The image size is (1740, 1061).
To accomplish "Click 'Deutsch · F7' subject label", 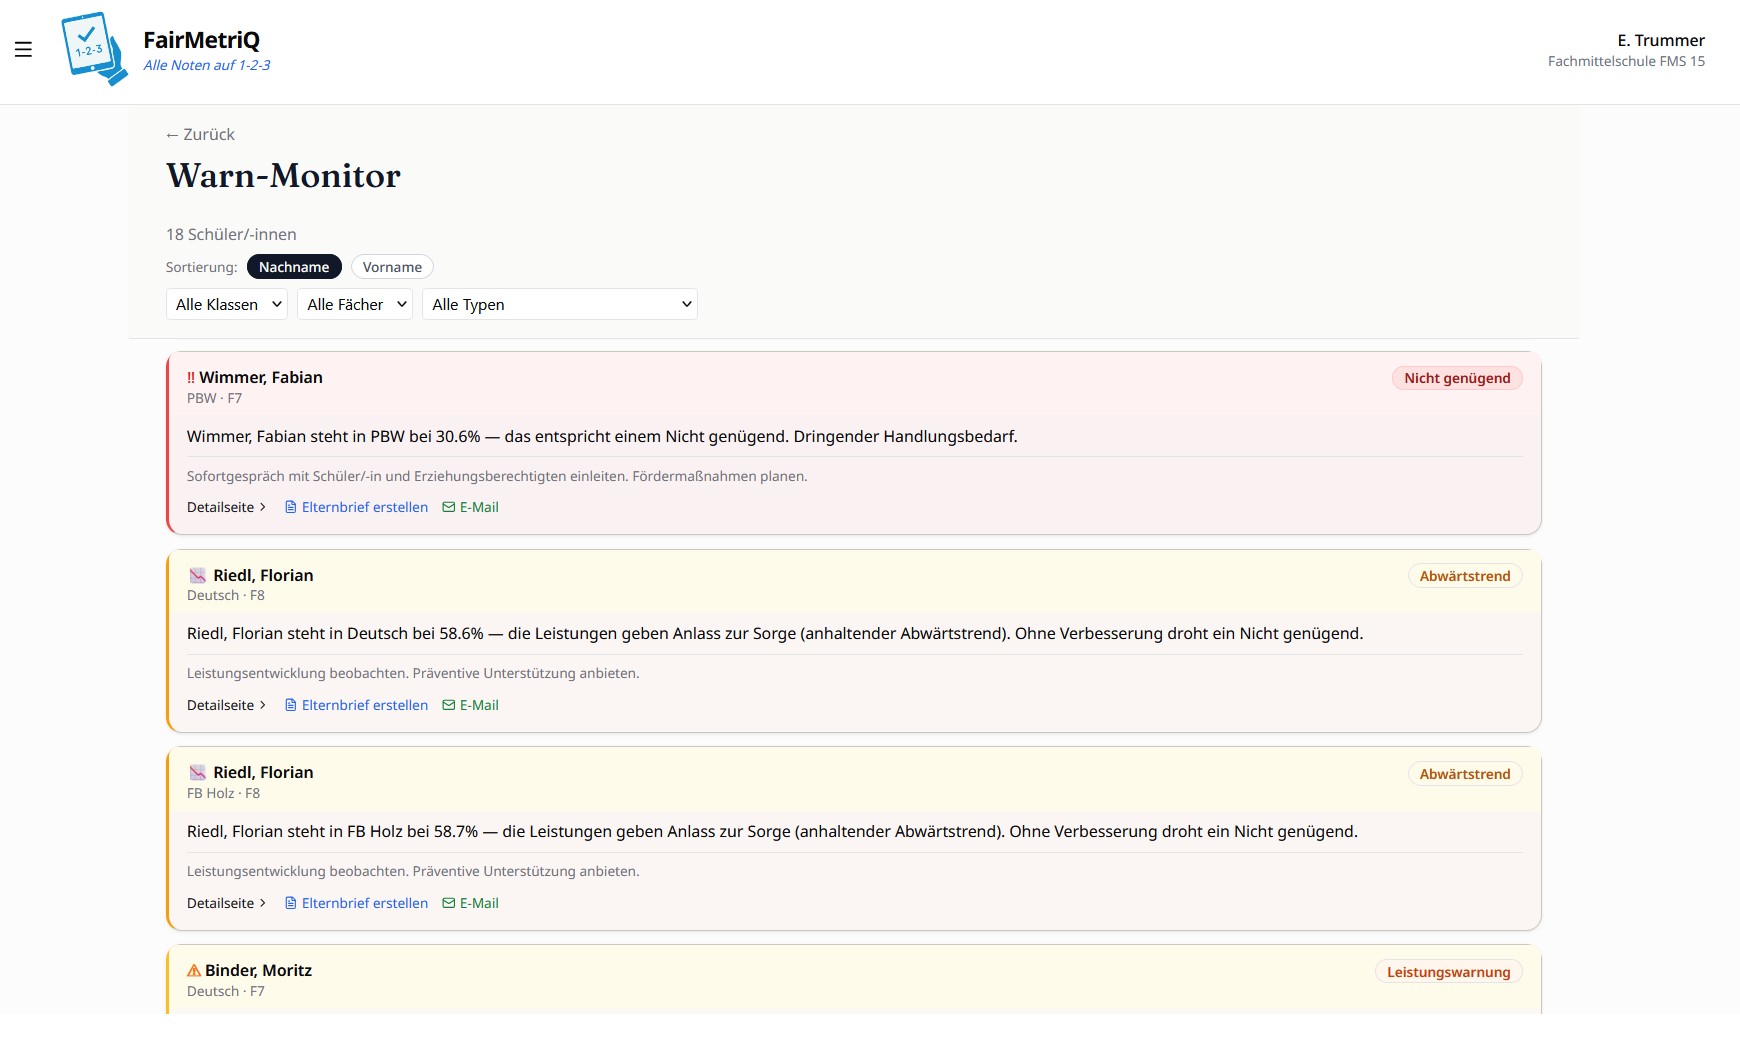I will pos(226,991).
